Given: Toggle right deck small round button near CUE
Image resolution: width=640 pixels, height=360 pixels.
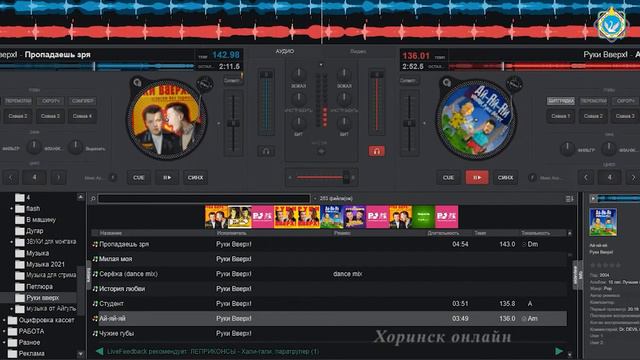Looking at the screenshot, I should 531,178.
